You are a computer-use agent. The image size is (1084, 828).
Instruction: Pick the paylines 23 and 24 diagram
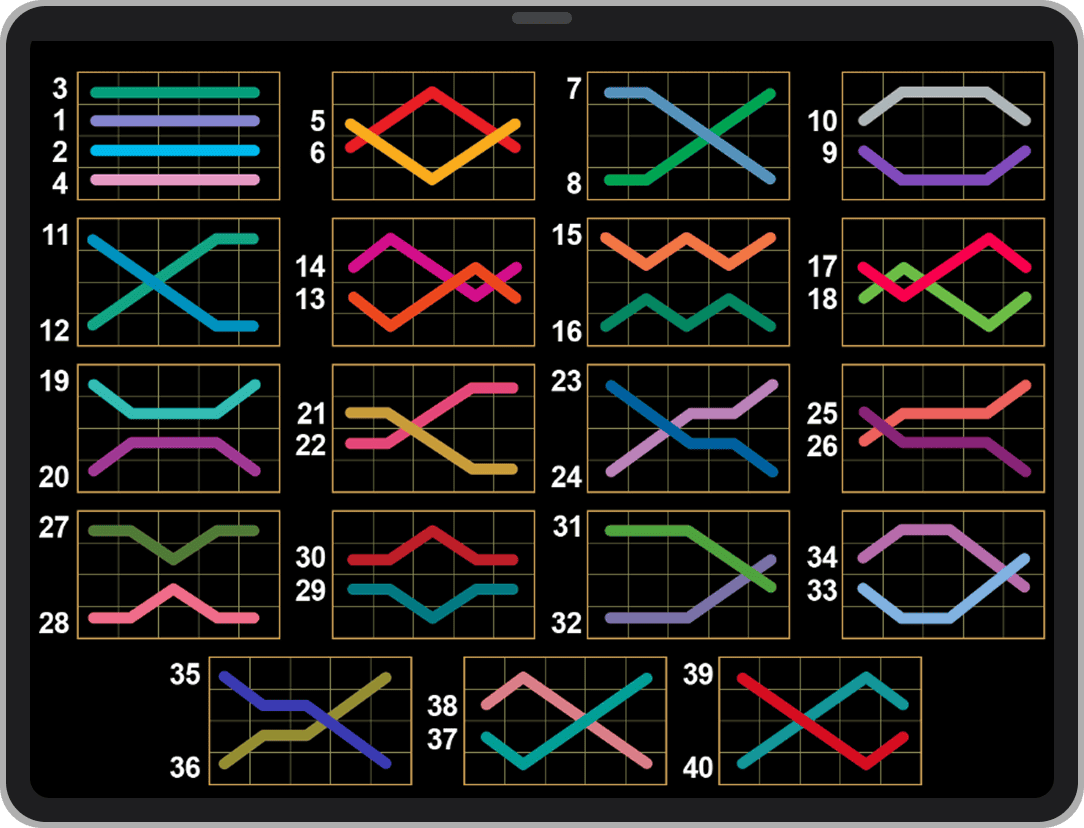(688, 428)
